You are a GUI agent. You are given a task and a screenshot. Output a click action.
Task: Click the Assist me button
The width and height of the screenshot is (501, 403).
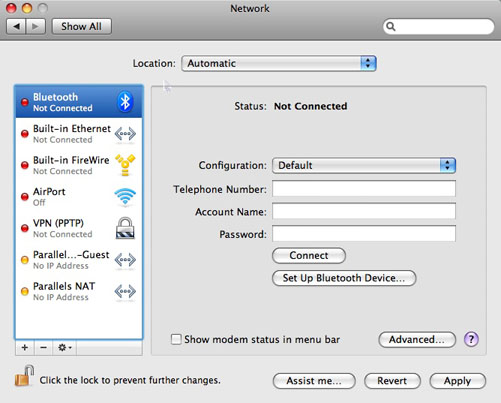314,381
